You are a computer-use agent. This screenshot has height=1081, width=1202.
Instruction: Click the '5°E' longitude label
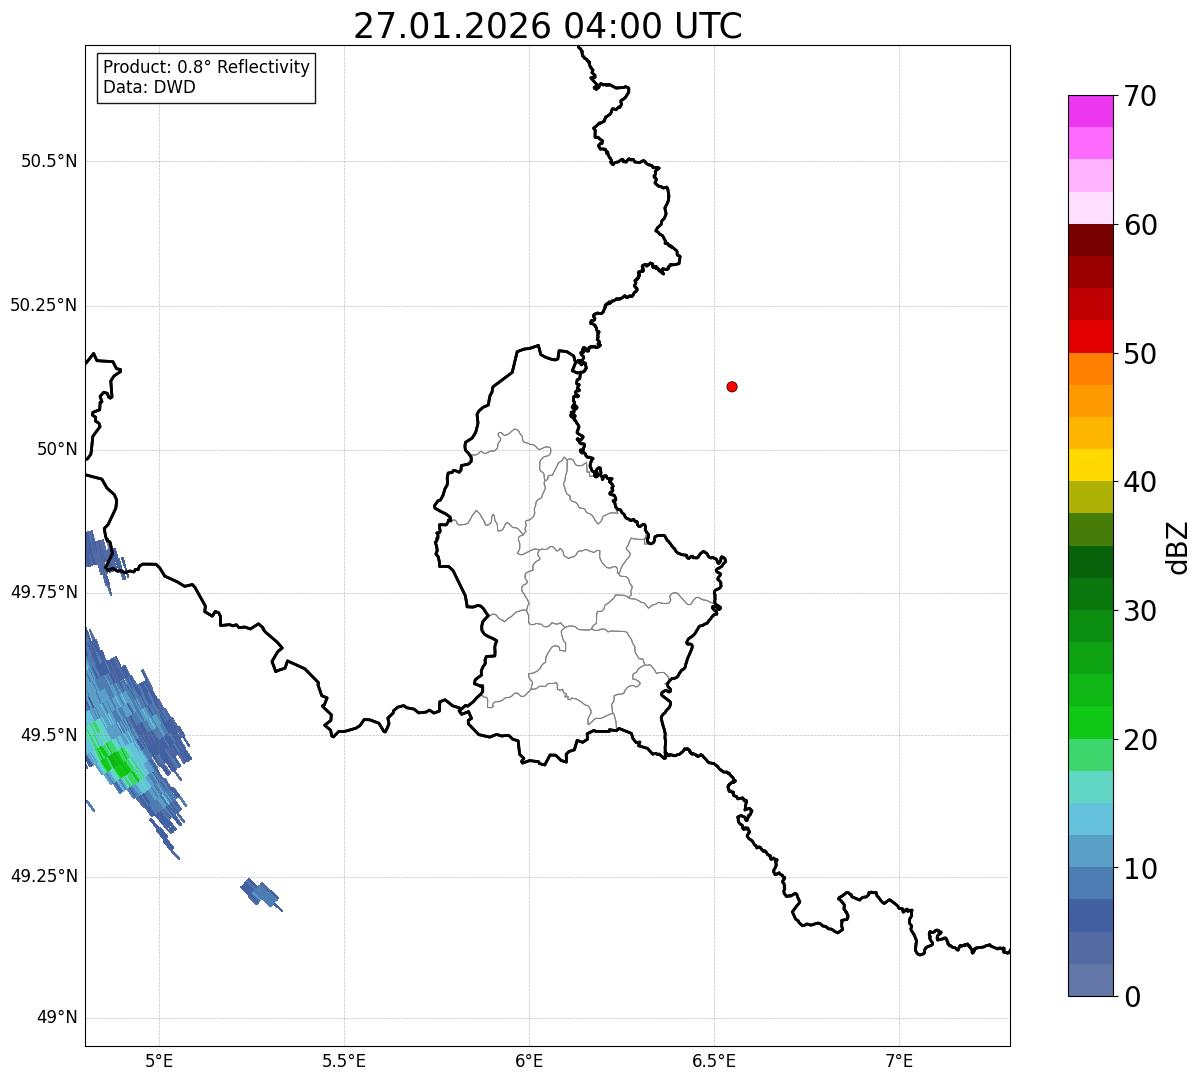click(160, 1060)
